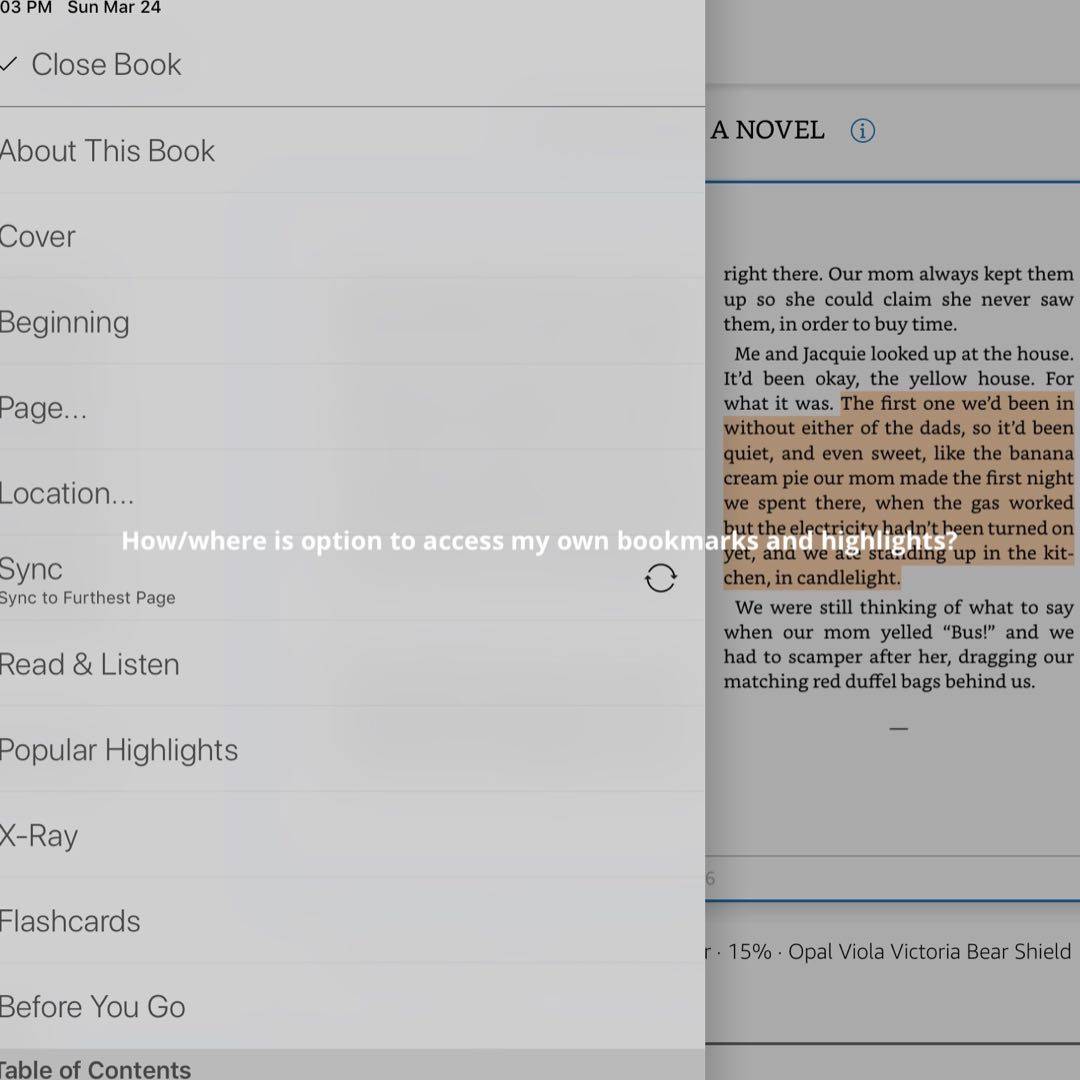Tap the A NOVEL title heading
This screenshot has height=1080, width=1080.
tap(767, 130)
